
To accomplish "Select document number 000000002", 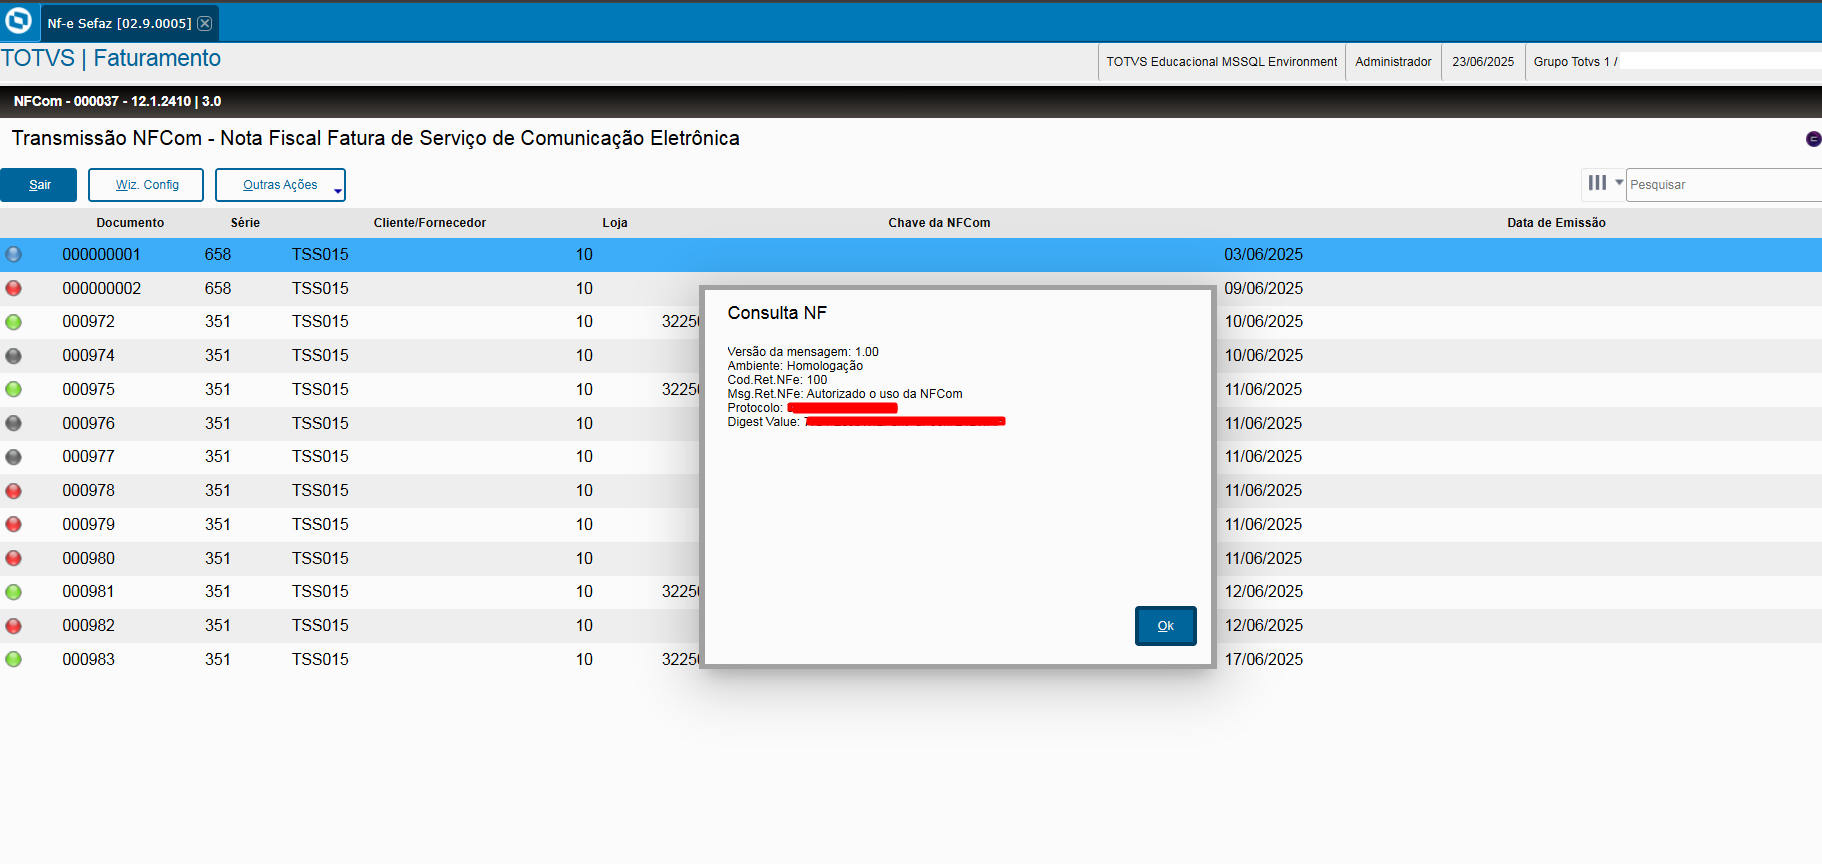I will [101, 288].
